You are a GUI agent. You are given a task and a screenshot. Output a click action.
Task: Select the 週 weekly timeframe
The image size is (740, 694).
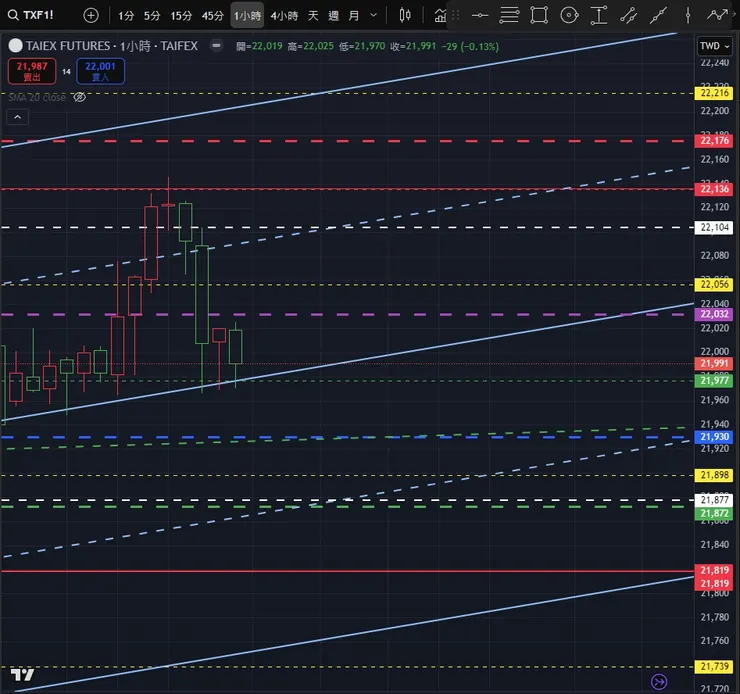coord(333,16)
